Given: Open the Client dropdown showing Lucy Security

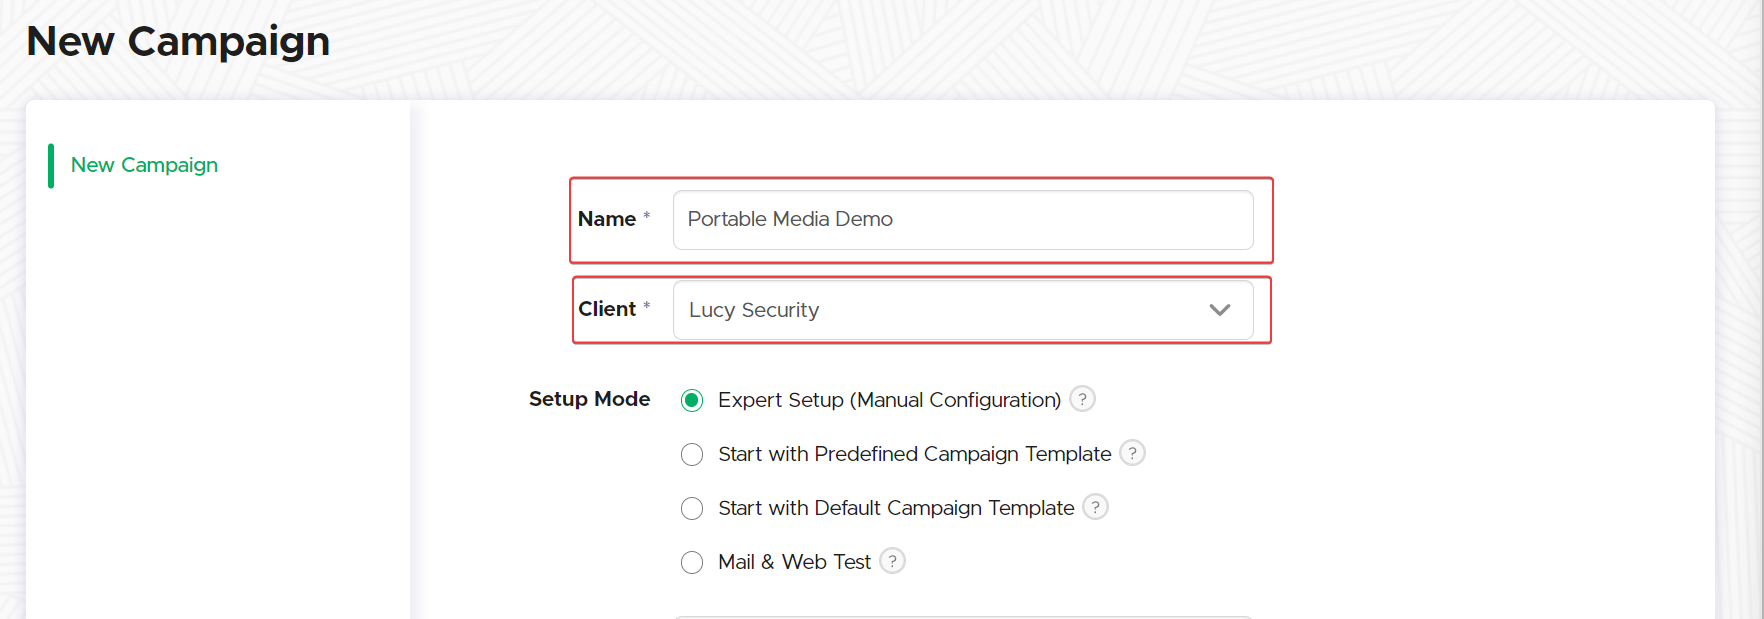Looking at the screenshot, I should point(940,310).
